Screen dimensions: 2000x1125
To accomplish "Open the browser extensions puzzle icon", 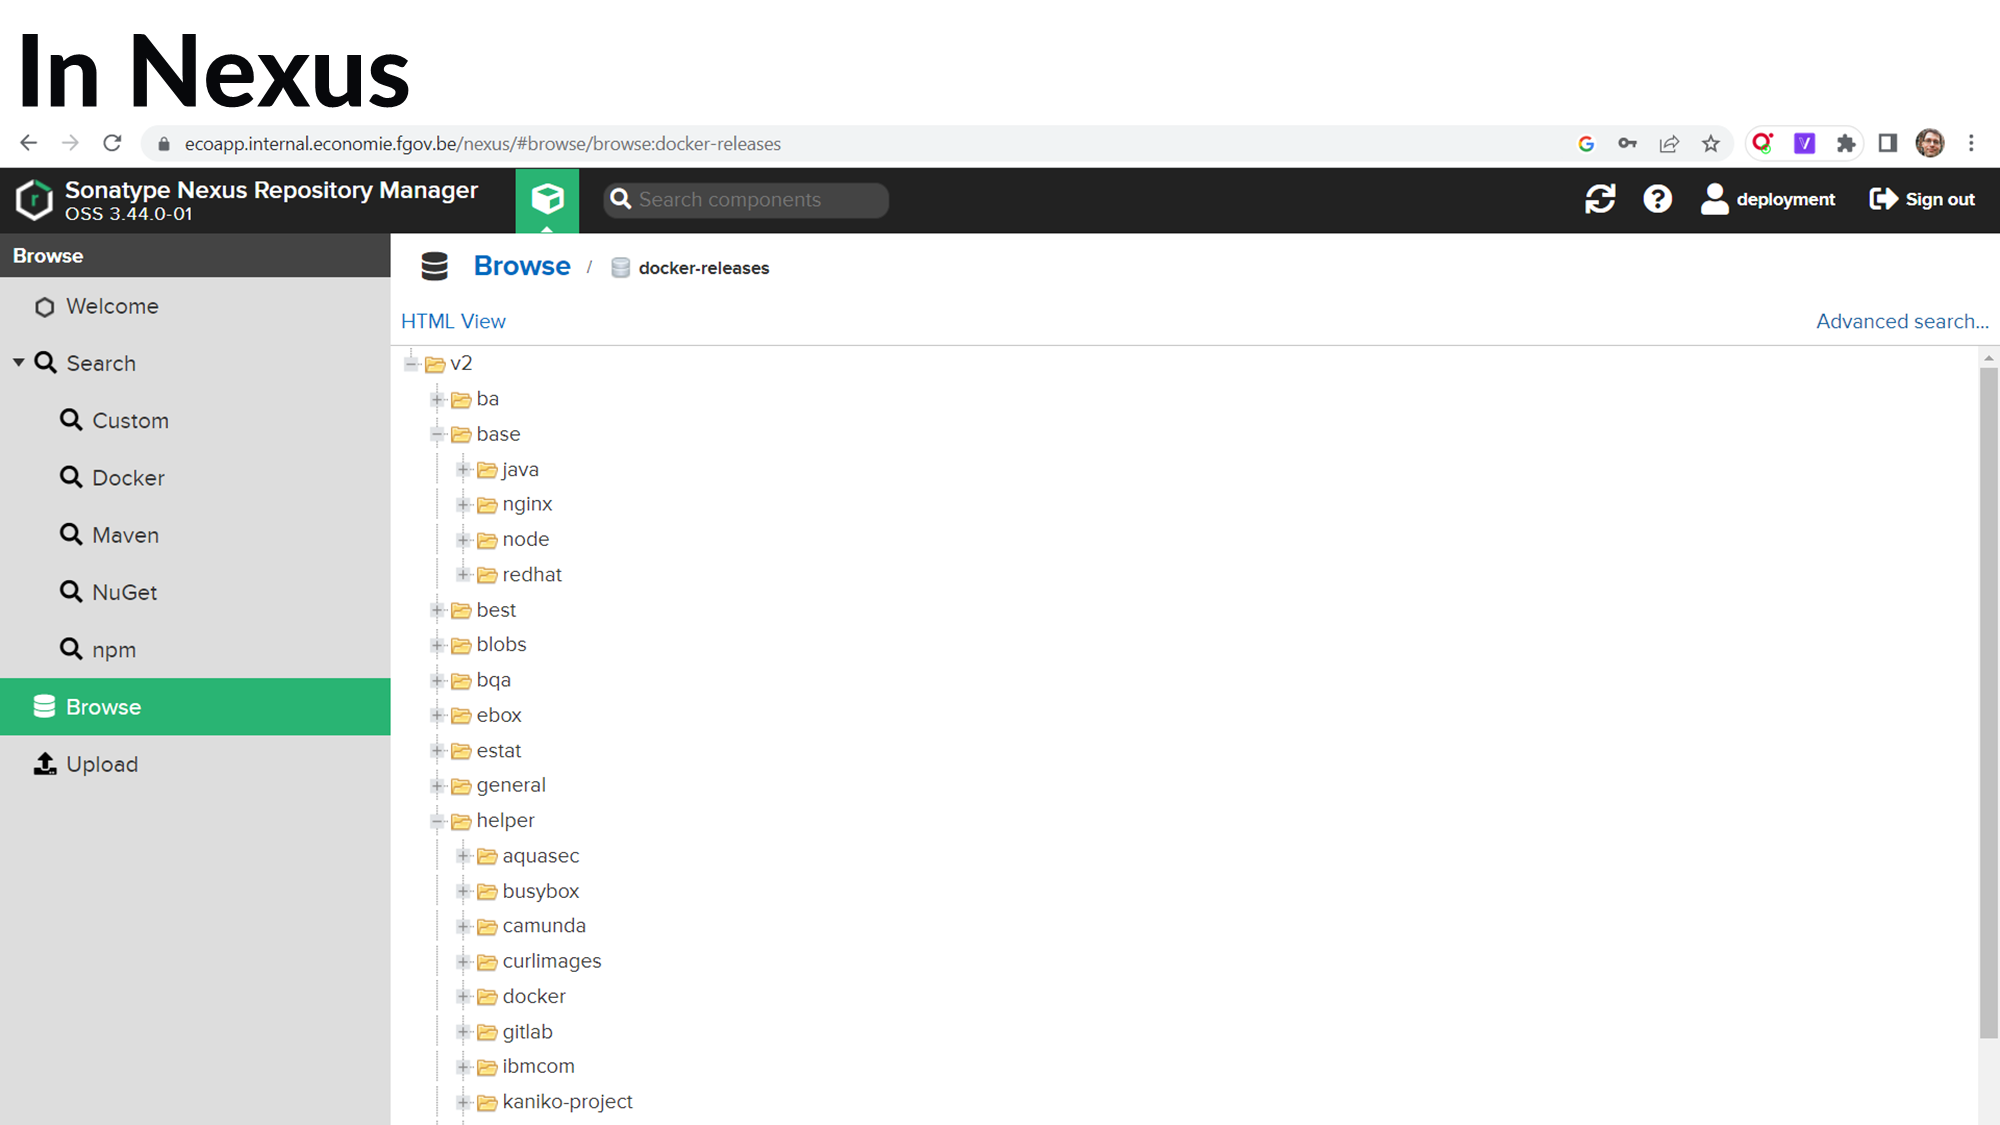I will click(1846, 144).
